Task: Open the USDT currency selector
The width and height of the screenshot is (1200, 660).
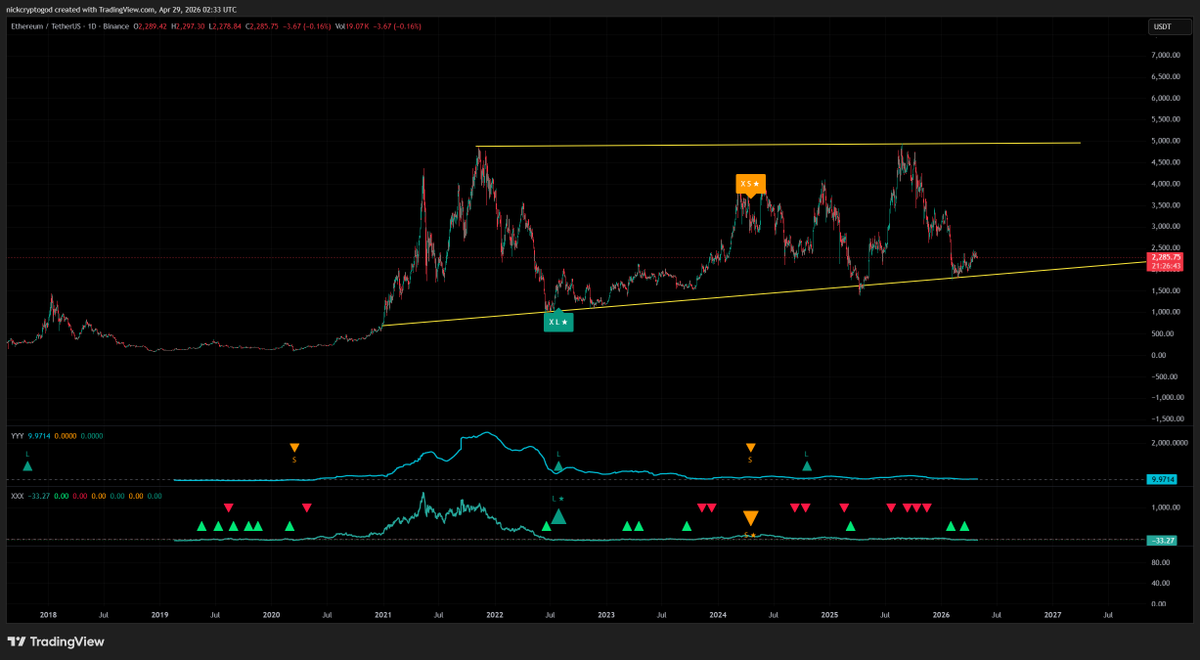Action: pyautogui.click(x=1170, y=27)
